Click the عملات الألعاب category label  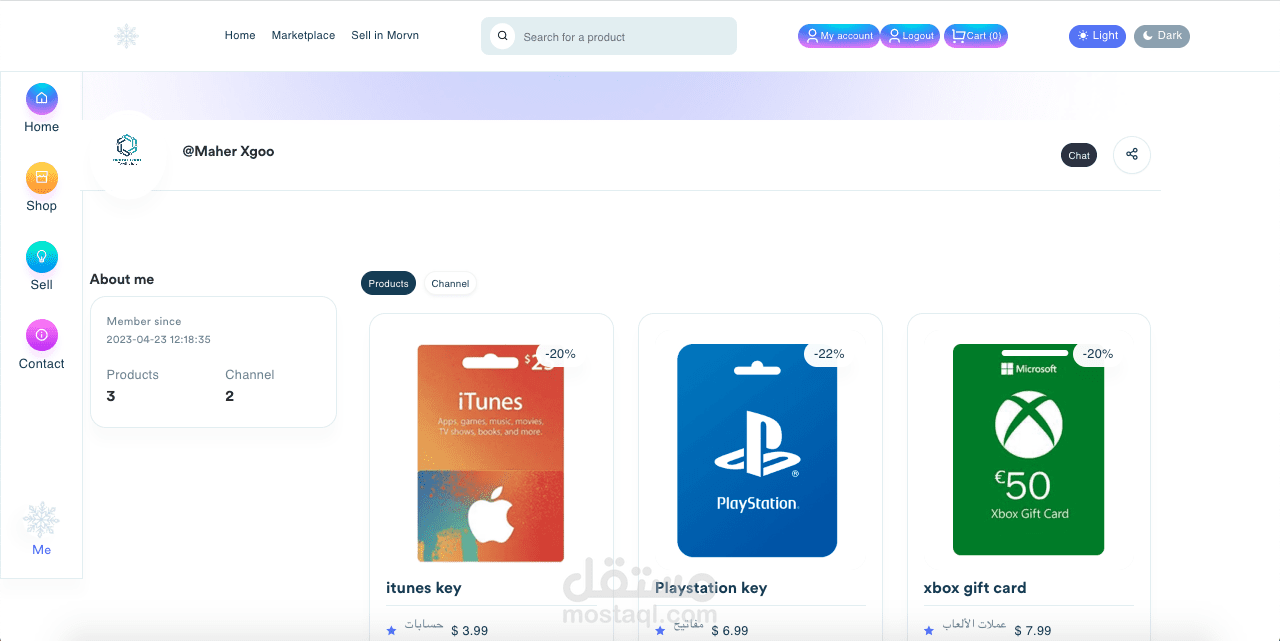(x=975, y=625)
